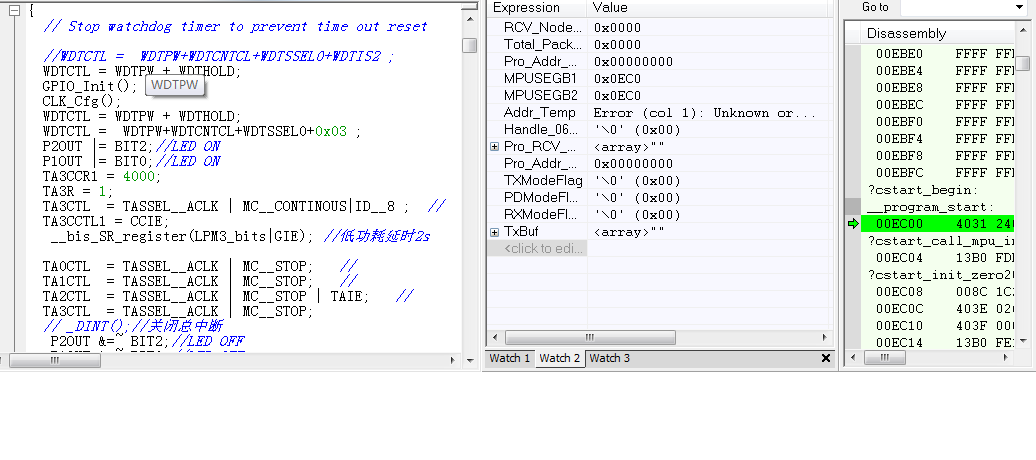Click the TxBuf expression name
The width and height of the screenshot is (1036, 460).
coord(522,232)
